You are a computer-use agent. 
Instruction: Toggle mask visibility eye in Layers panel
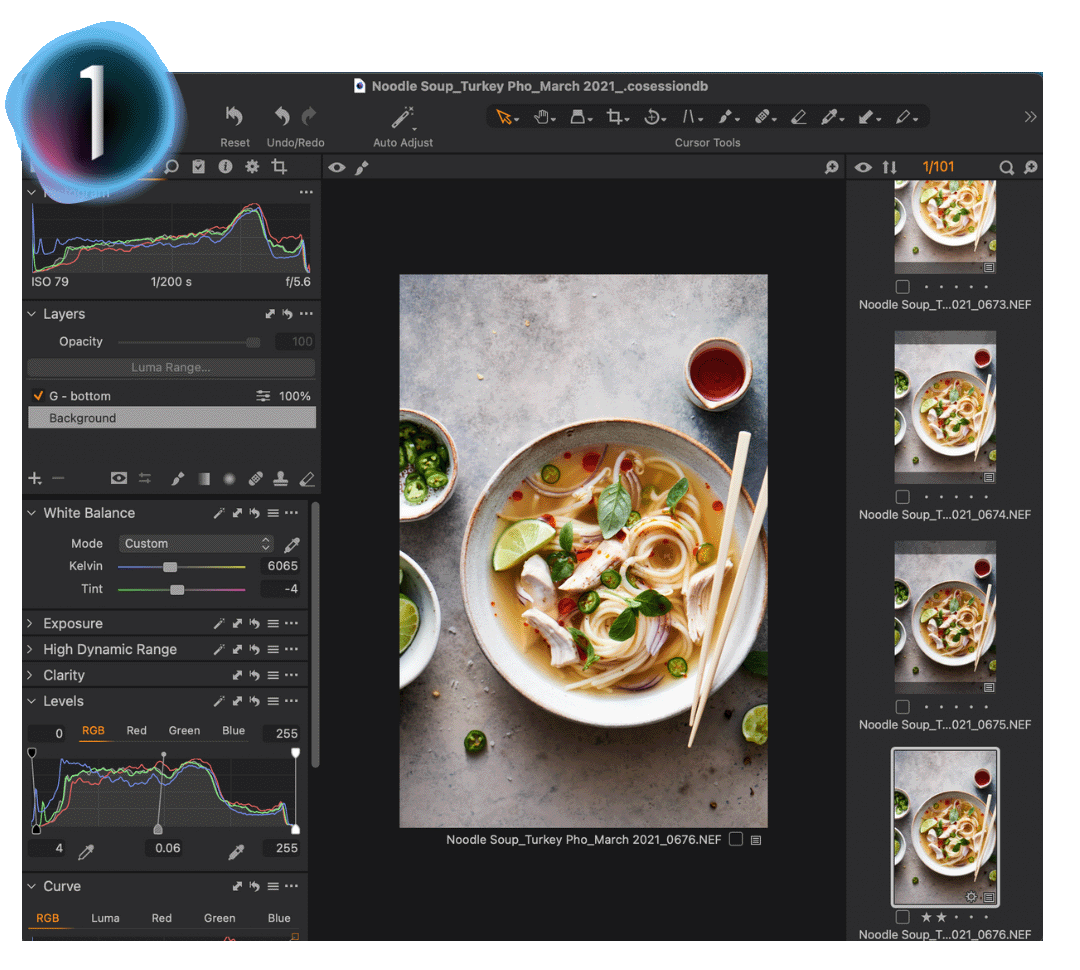pyautogui.click(x=118, y=478)
